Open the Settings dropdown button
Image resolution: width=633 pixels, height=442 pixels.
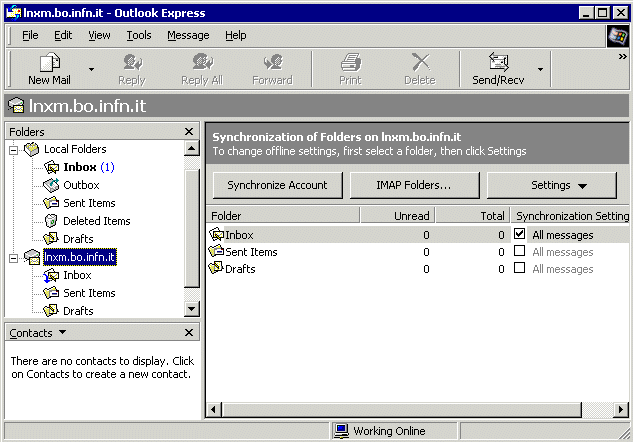(551, 185)
